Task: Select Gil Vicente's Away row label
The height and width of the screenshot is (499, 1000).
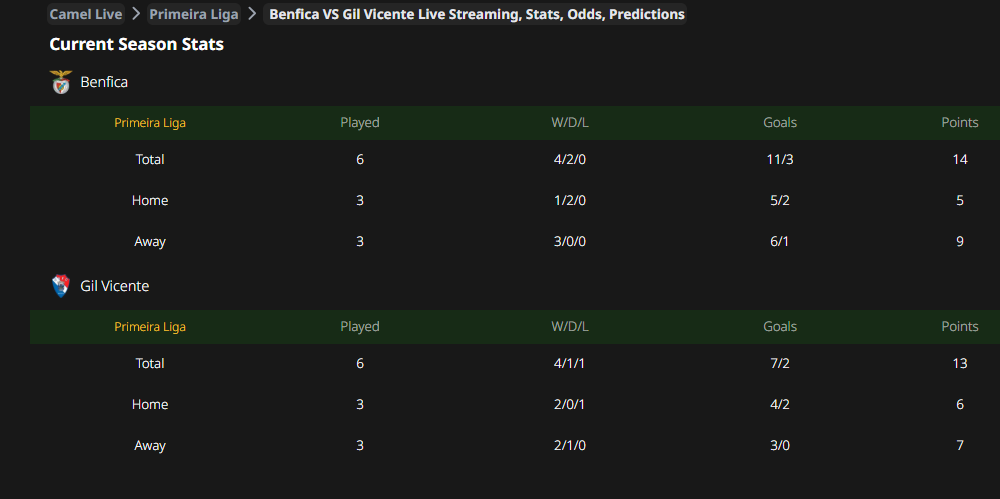Action: [x=150, y=445]
